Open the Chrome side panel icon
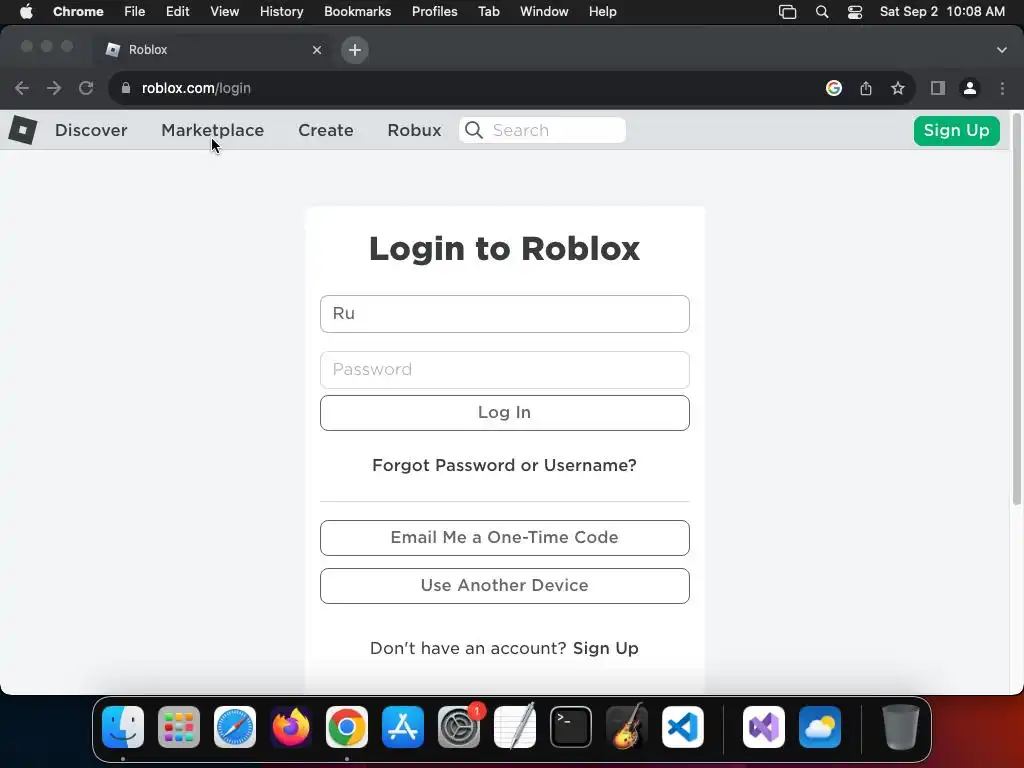 pos(938,88)
